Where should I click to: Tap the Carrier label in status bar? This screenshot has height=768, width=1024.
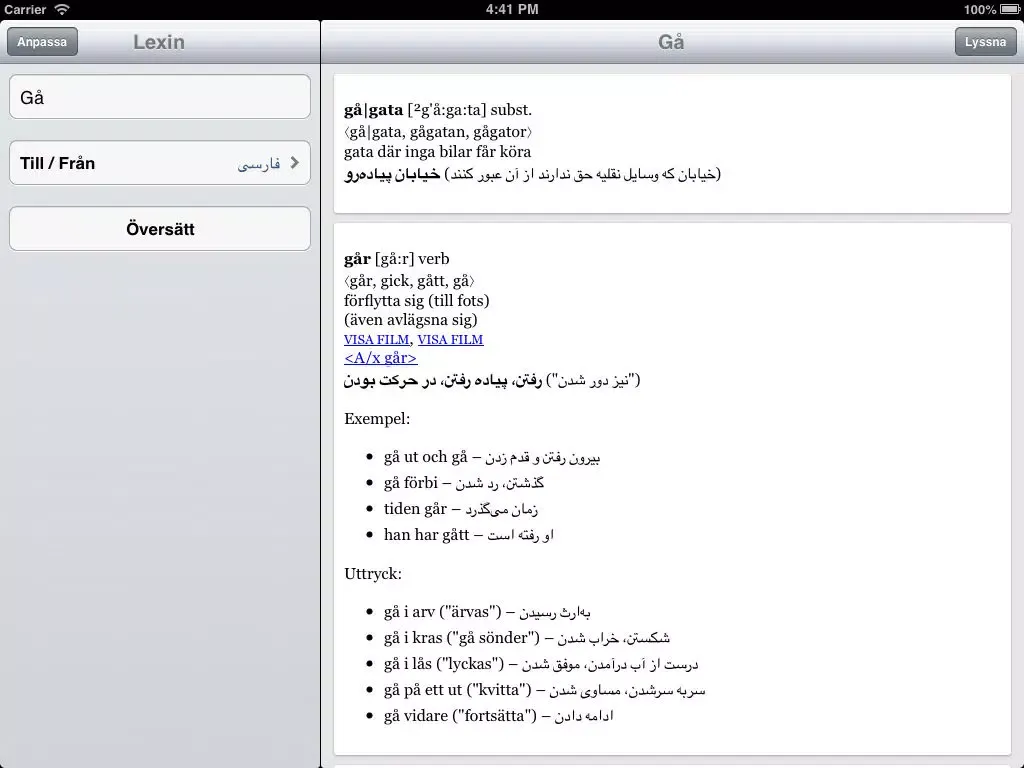coord(25,9)
